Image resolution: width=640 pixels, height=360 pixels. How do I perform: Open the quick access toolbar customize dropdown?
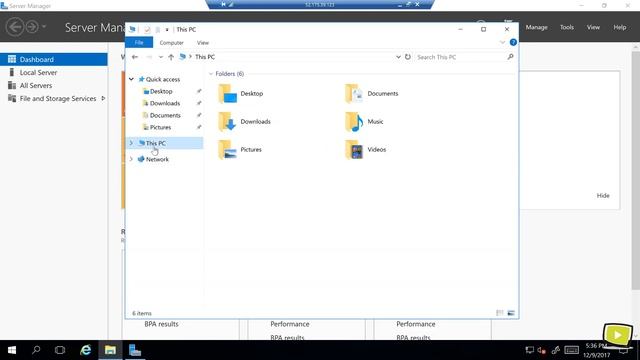pyautogui.click(x=167, y=29)
